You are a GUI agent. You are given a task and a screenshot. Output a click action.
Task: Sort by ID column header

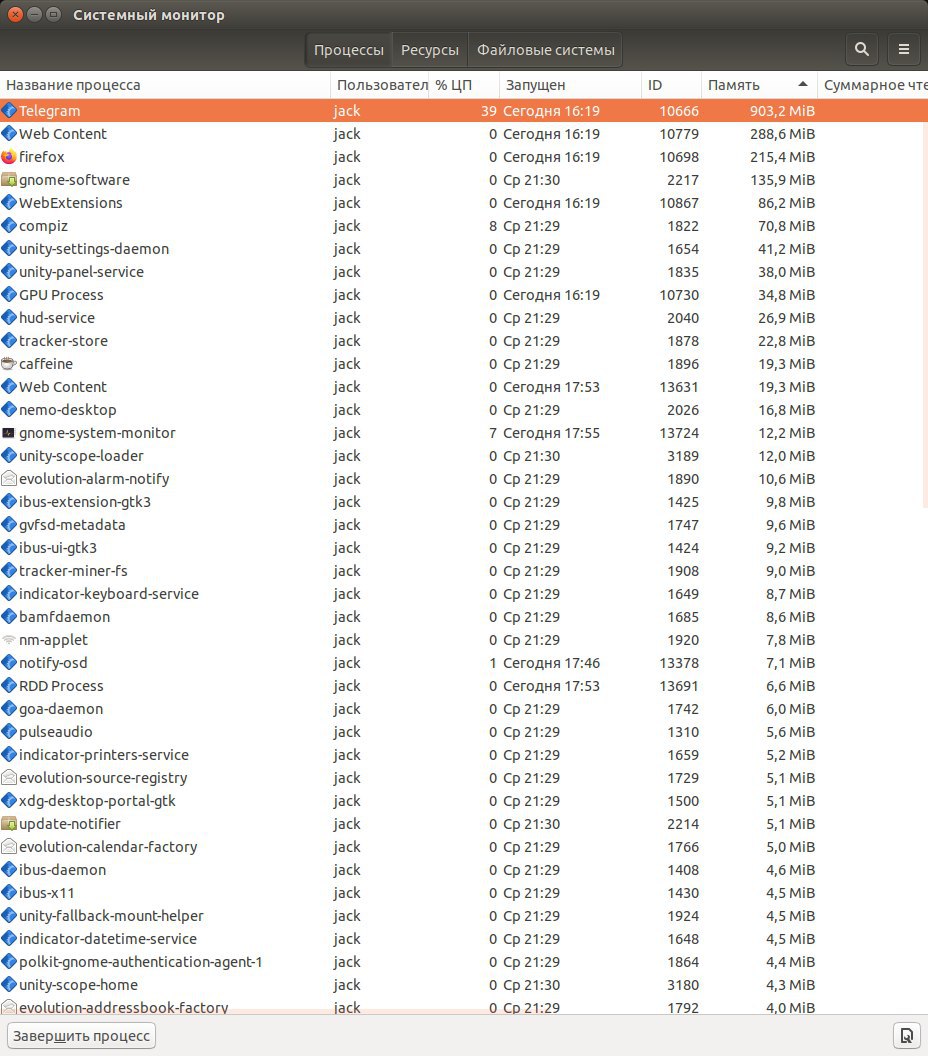671,85
